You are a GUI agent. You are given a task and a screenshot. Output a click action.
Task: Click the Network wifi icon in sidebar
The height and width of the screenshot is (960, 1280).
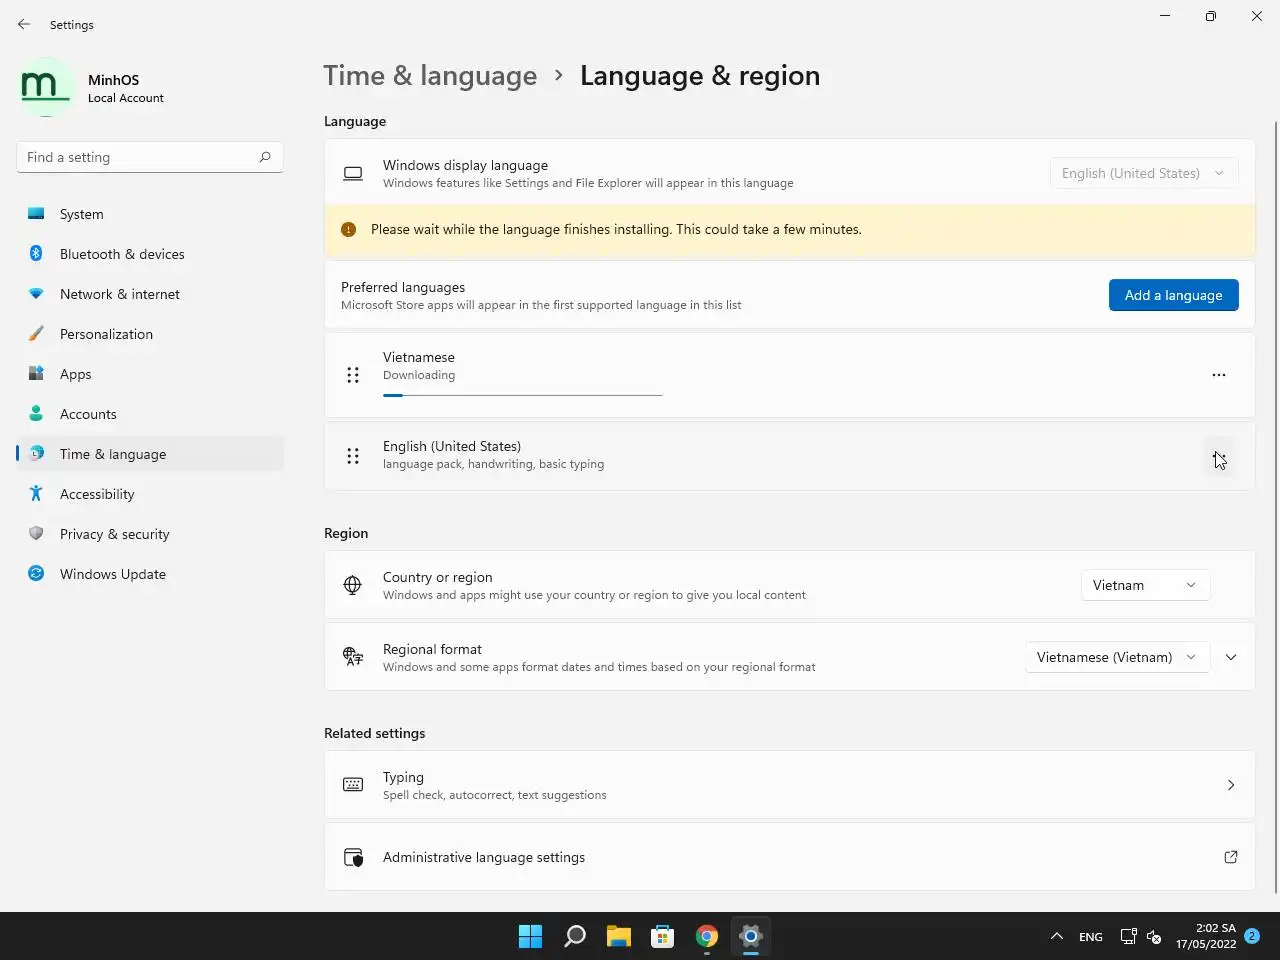click(x=36, y=293)
